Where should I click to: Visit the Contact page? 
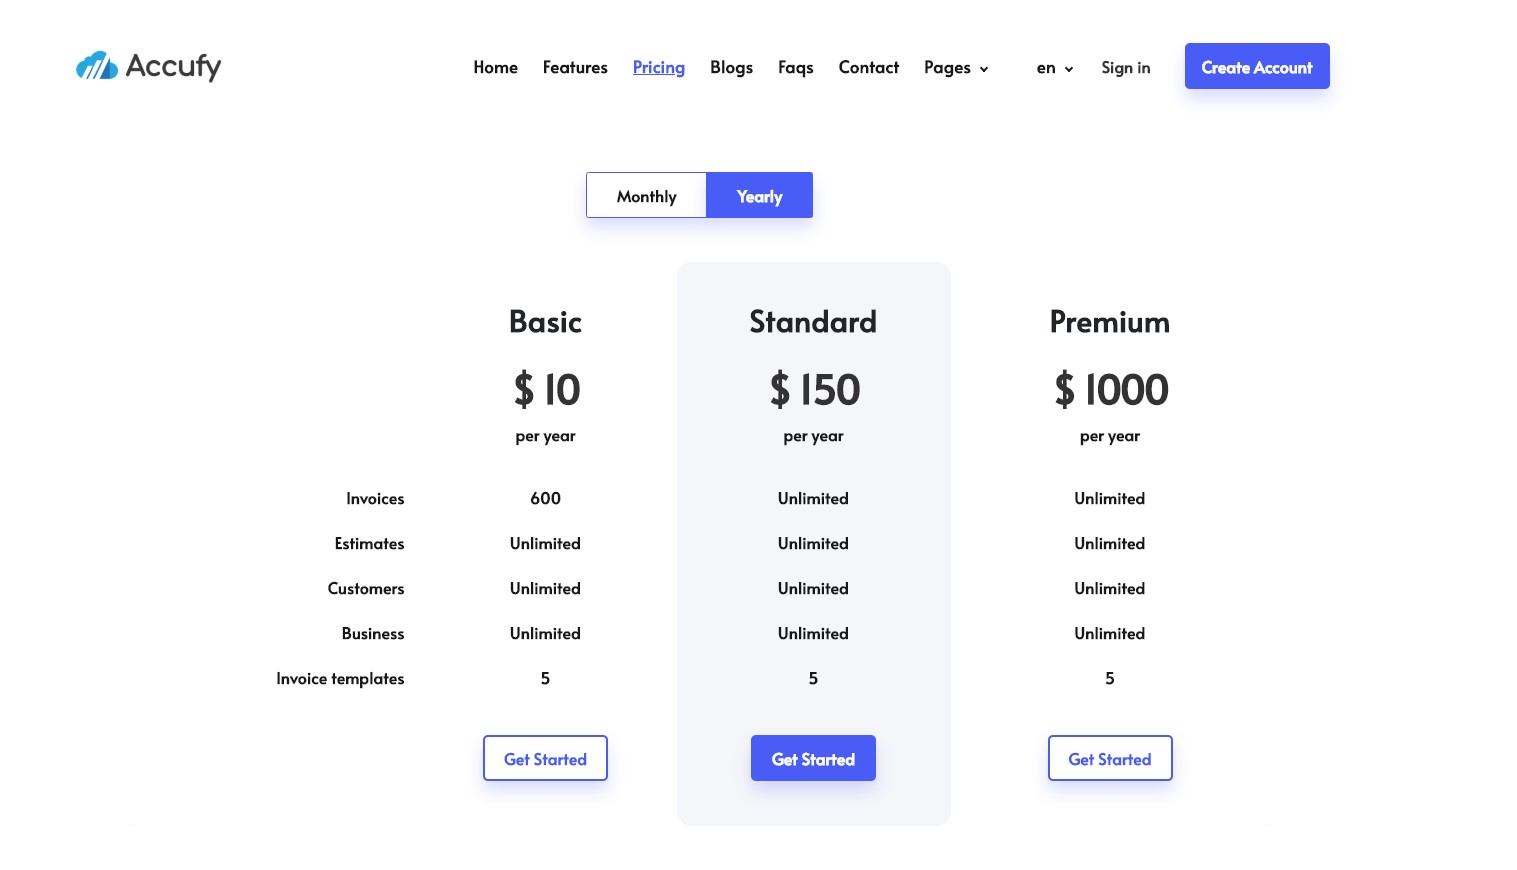[x=868, y=67]
